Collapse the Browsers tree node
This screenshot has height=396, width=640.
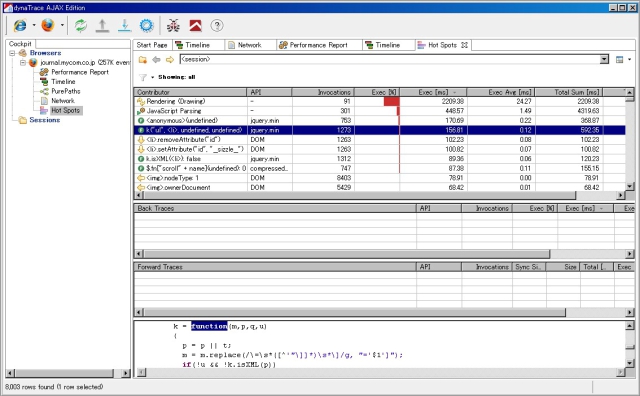12,53
